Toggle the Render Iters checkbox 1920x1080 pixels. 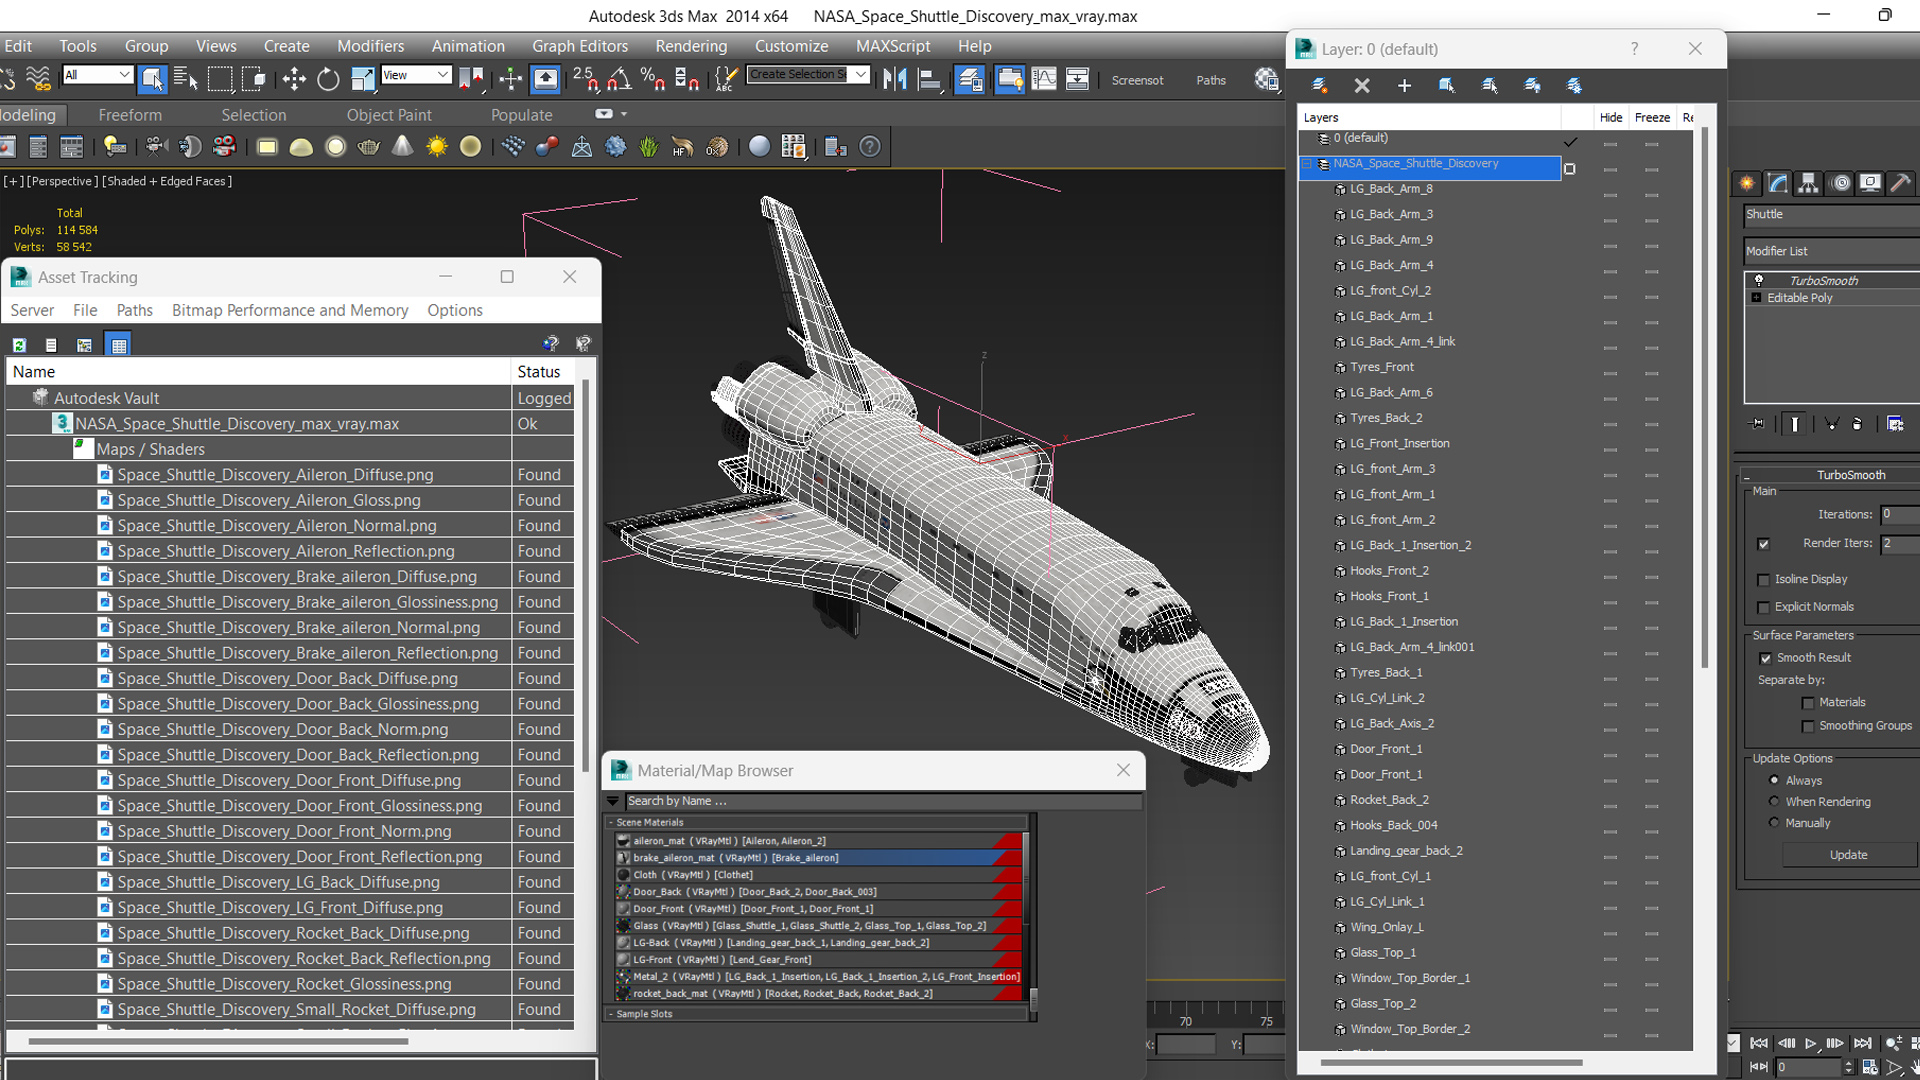point(1763,544)
